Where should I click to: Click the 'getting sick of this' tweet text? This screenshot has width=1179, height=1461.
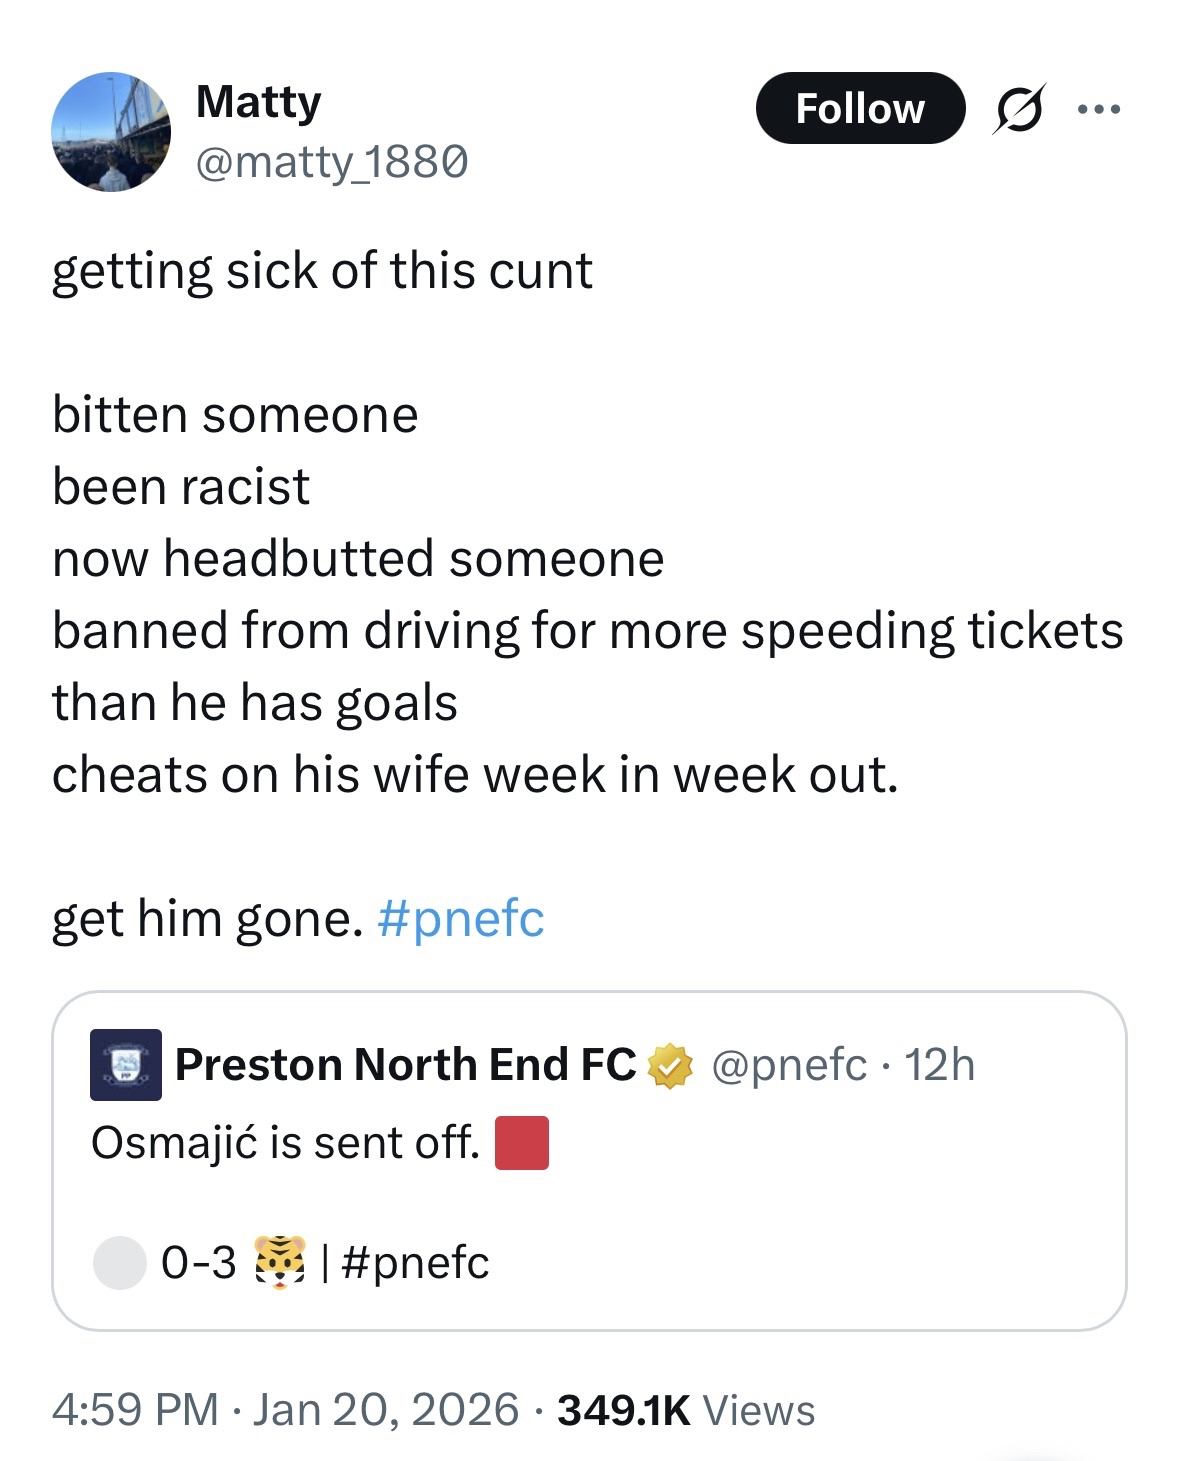(322, 271)
